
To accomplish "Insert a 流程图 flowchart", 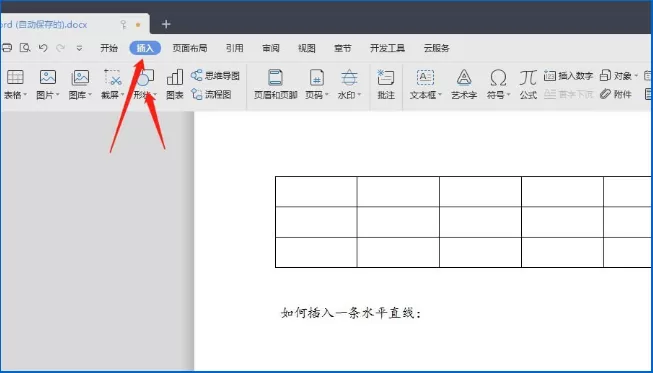I will 211,94.
